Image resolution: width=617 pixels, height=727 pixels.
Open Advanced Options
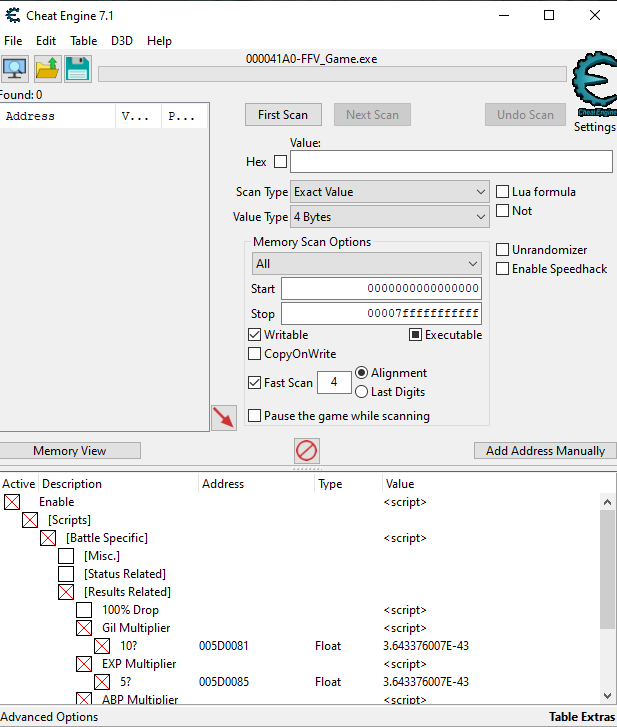[49, 717]
